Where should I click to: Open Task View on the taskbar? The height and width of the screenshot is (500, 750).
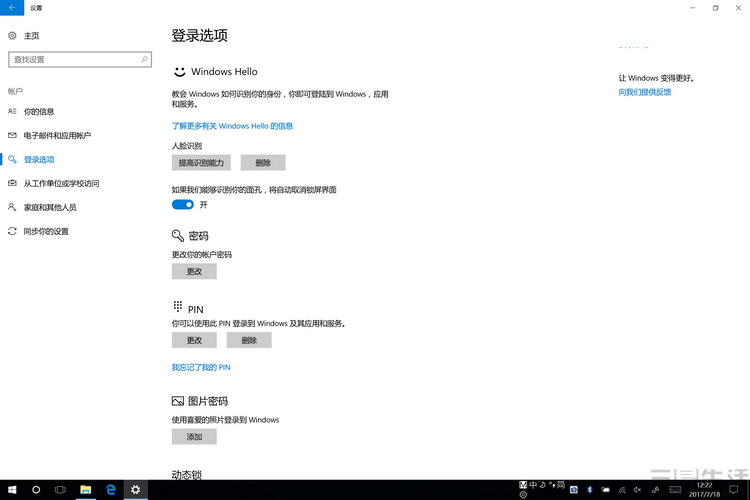(x=60, y=489)
